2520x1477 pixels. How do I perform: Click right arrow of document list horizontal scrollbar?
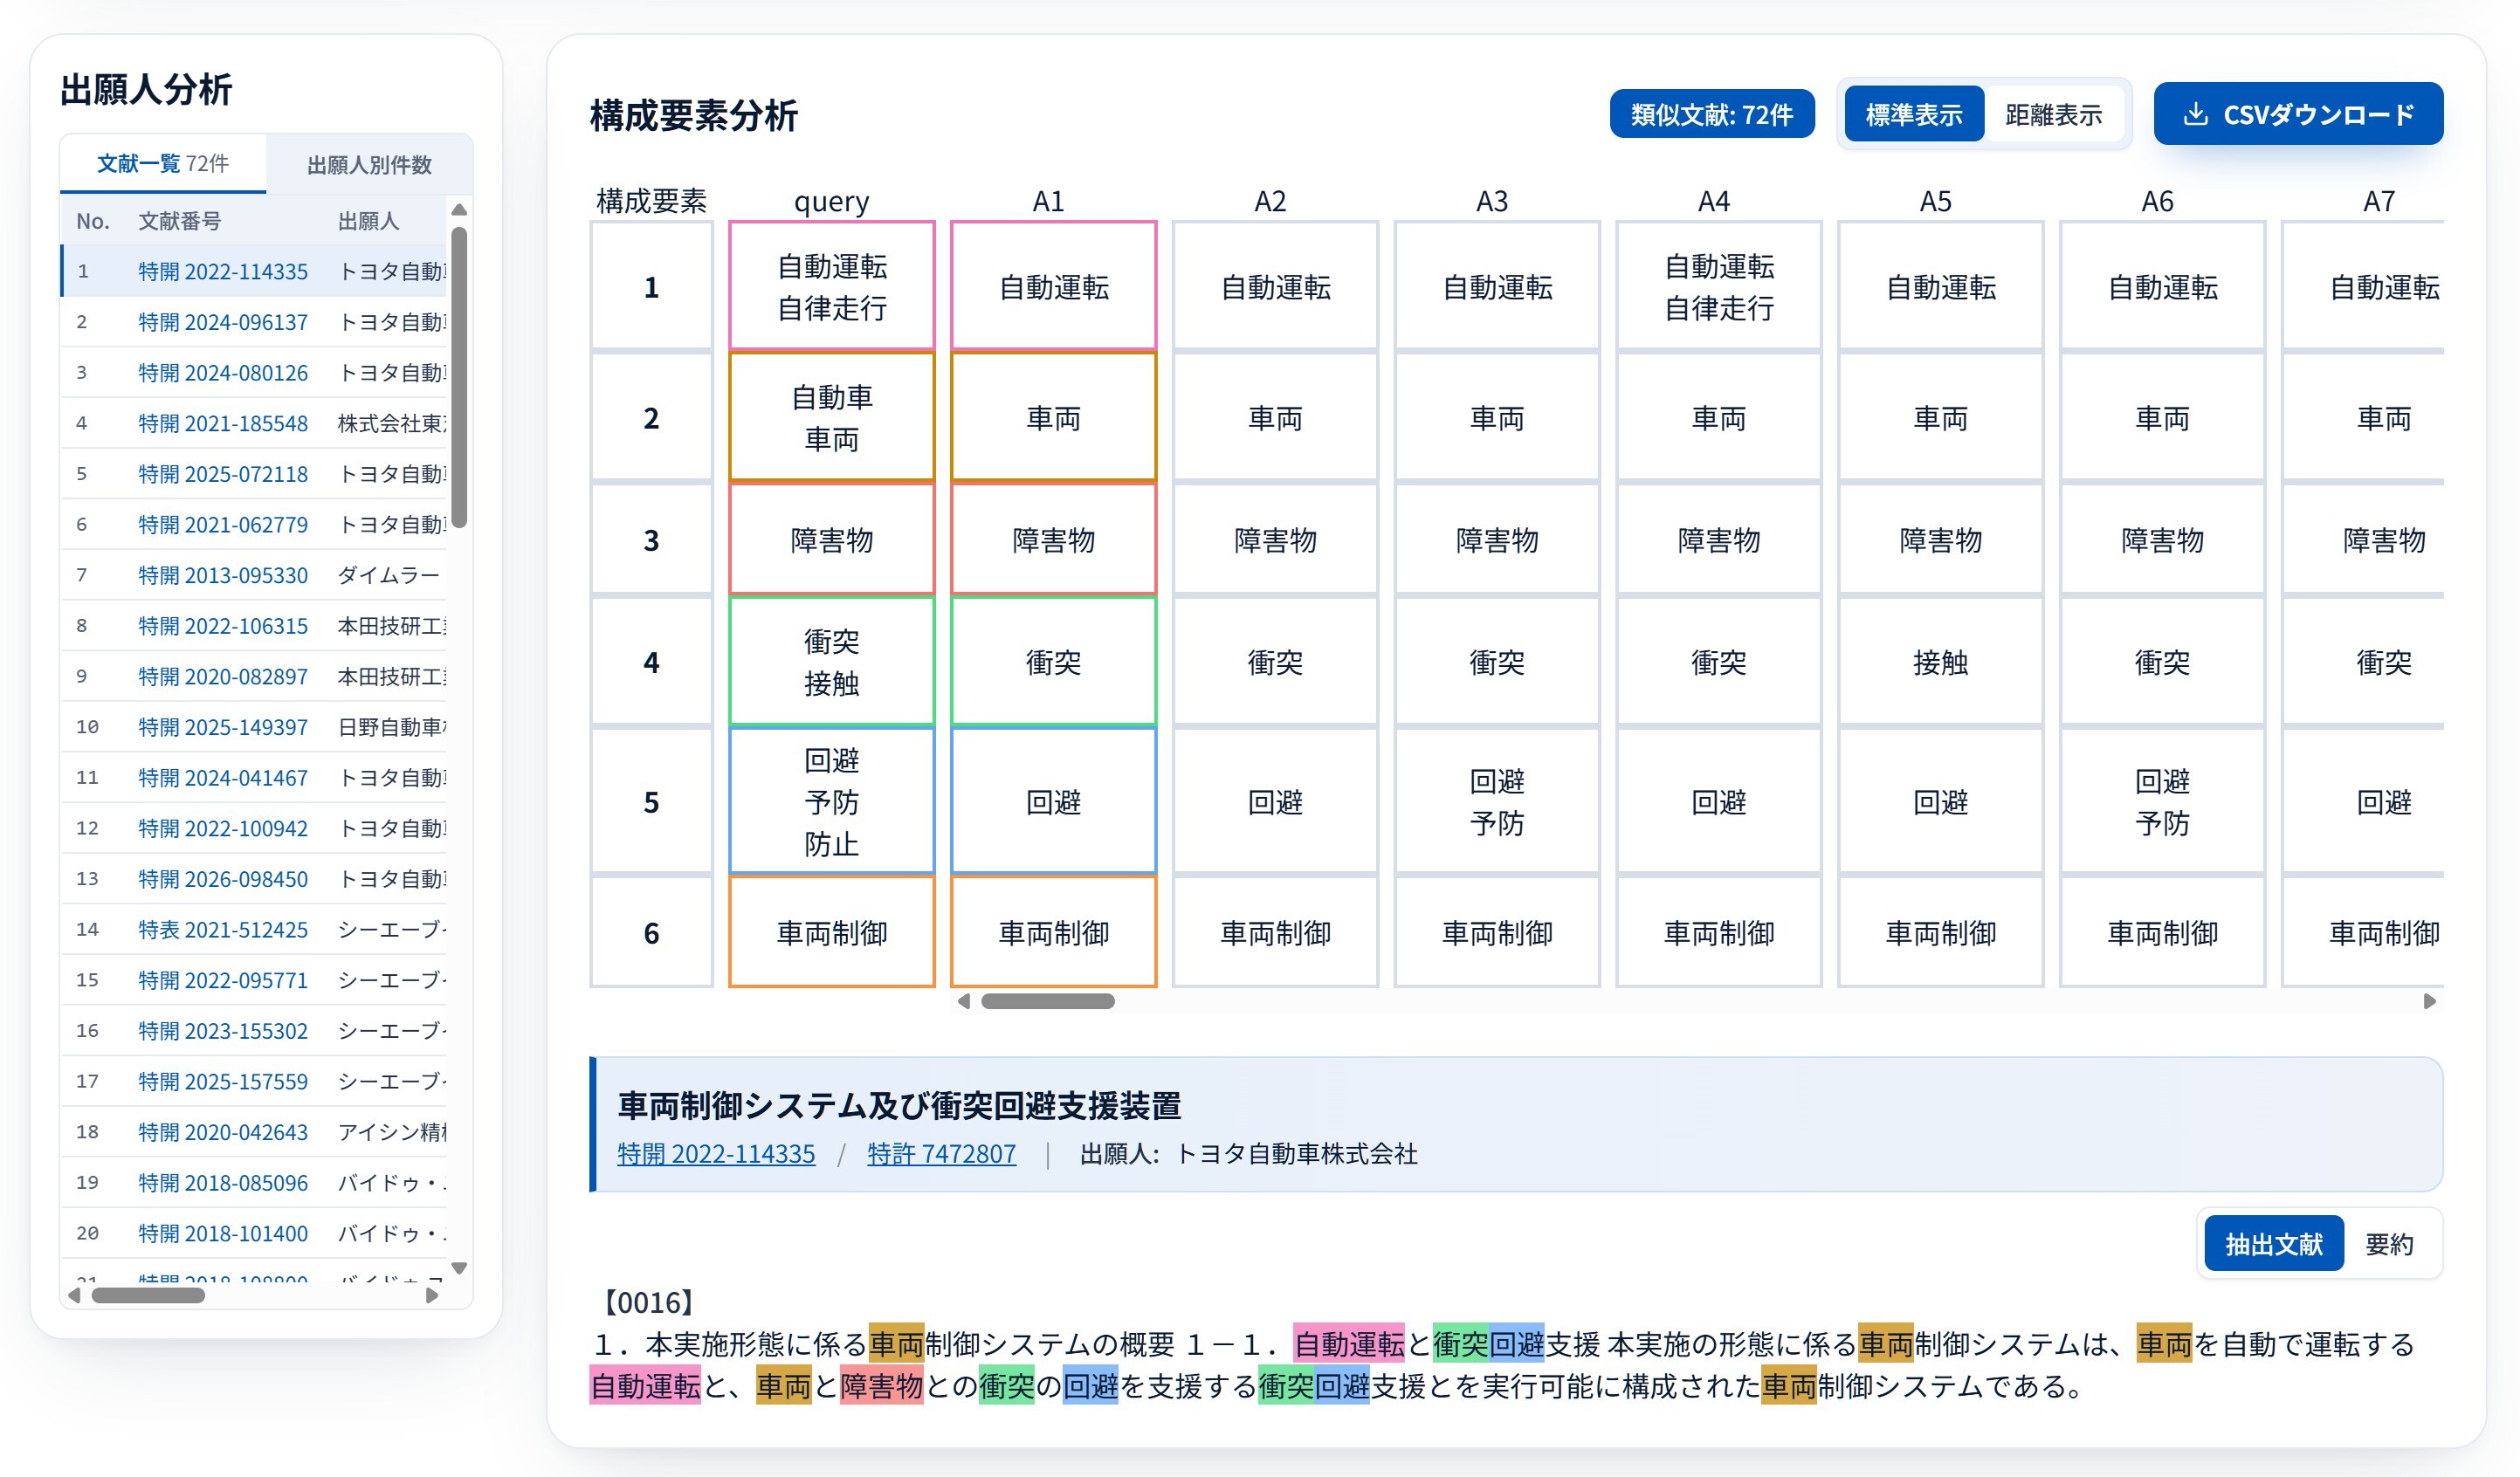[x=432, y=1295]
